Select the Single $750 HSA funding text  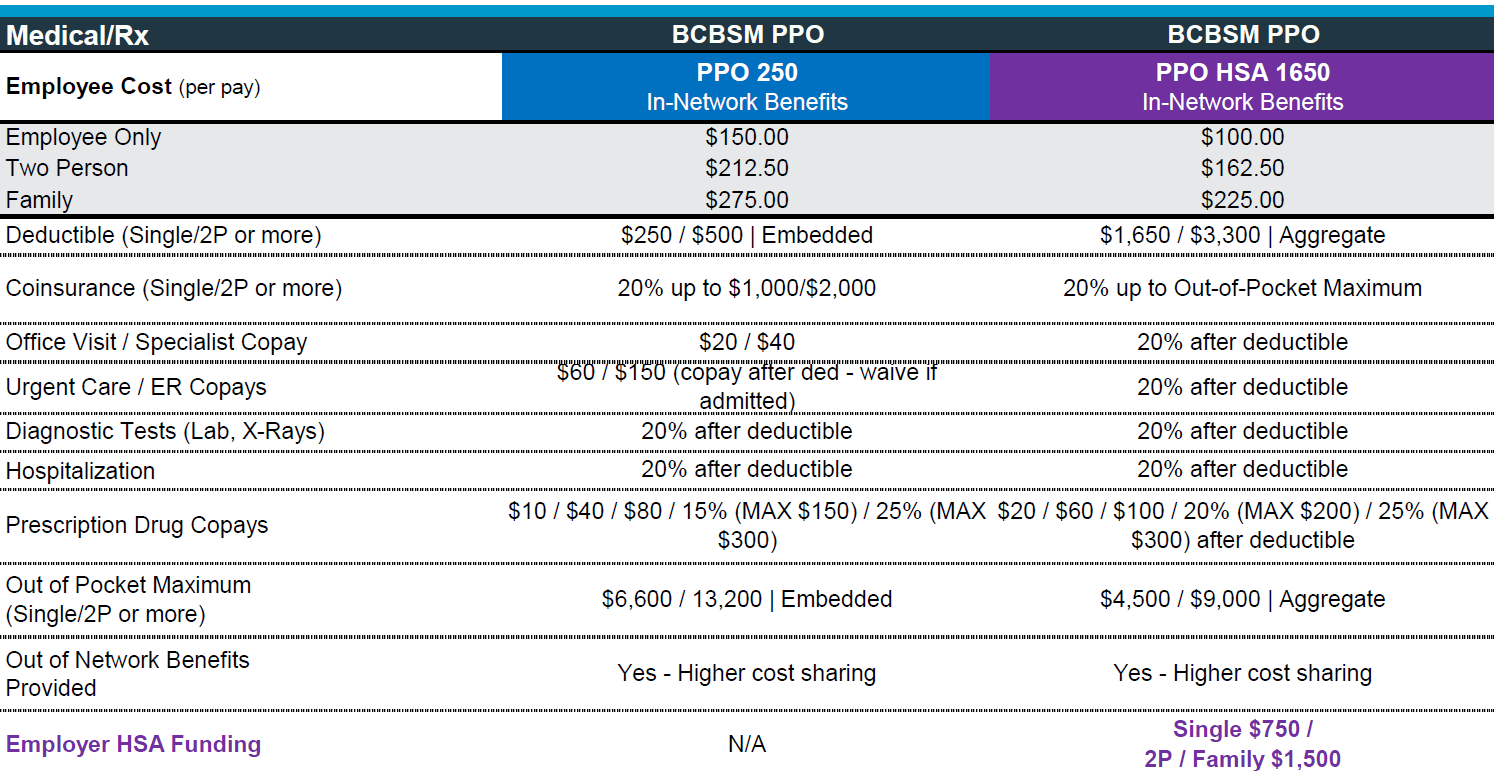coord(1242,730)
